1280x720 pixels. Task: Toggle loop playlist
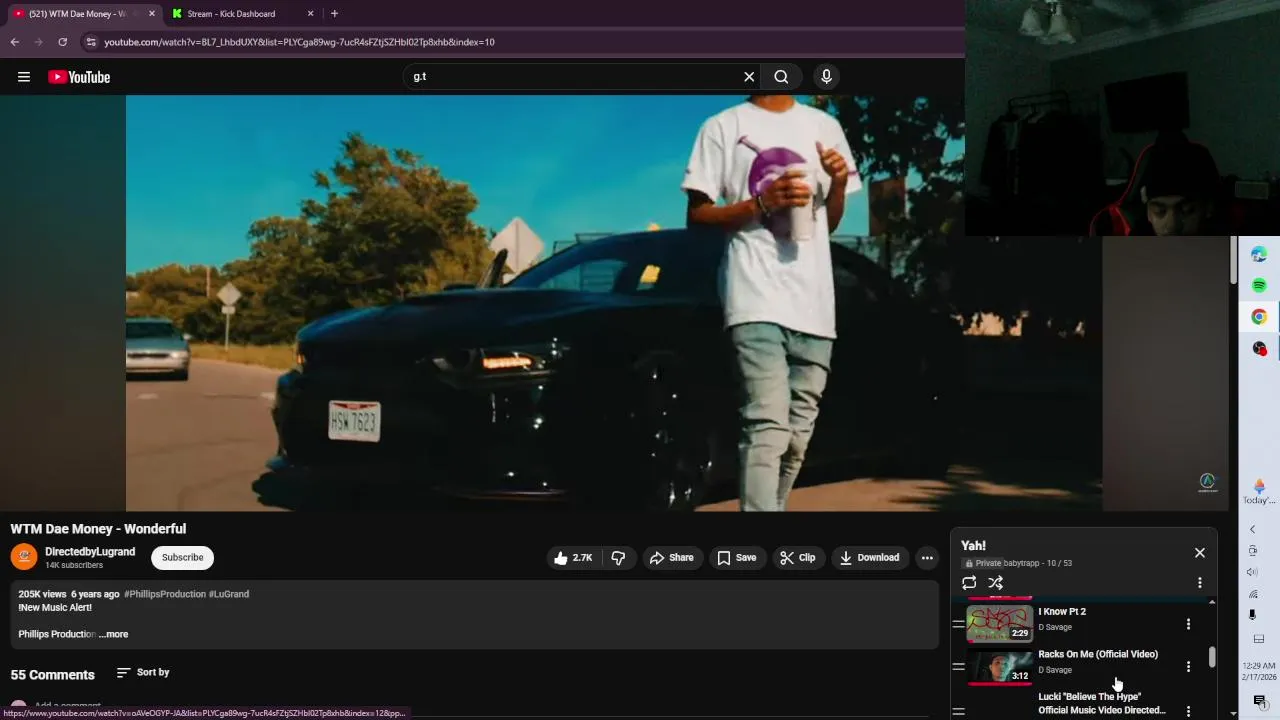[969, 583]
